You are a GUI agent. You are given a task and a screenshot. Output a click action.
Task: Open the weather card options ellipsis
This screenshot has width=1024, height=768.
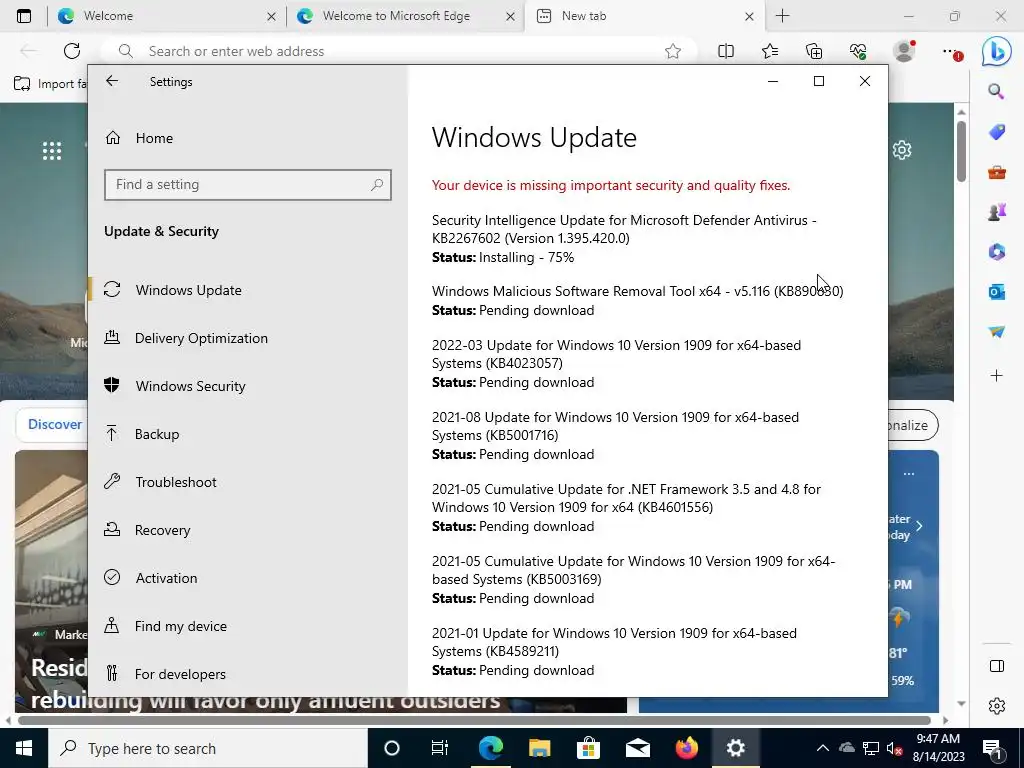coord(909,473)
